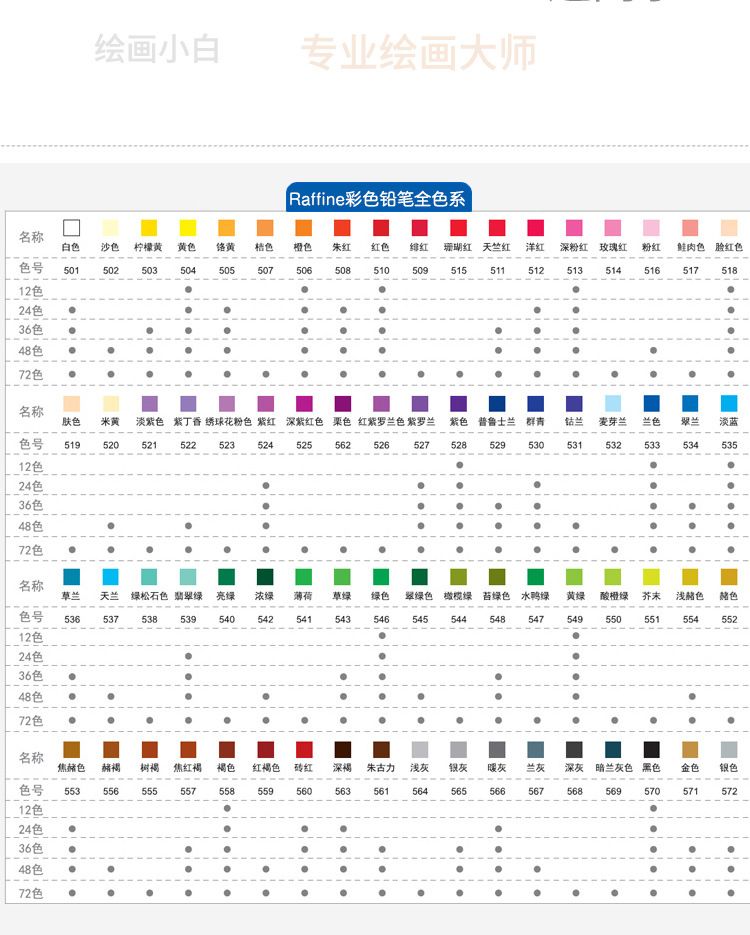Image resolution: width=750 pixels, height=935 pixels.
Task: Click the color name label '焦红褐'
Action: (187, 768)
